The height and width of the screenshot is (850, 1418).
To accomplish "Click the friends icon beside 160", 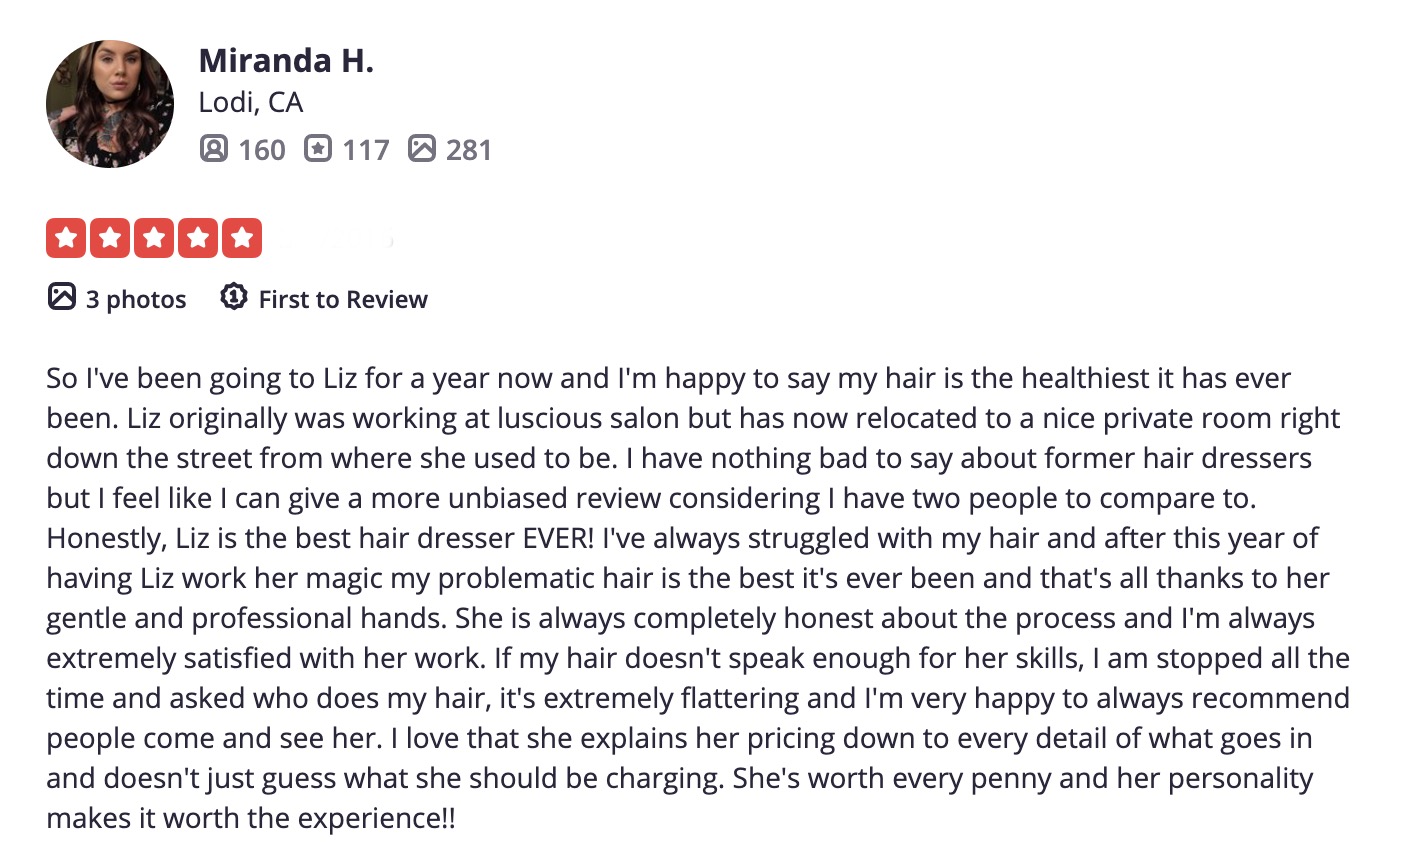I will coord(213,149).
